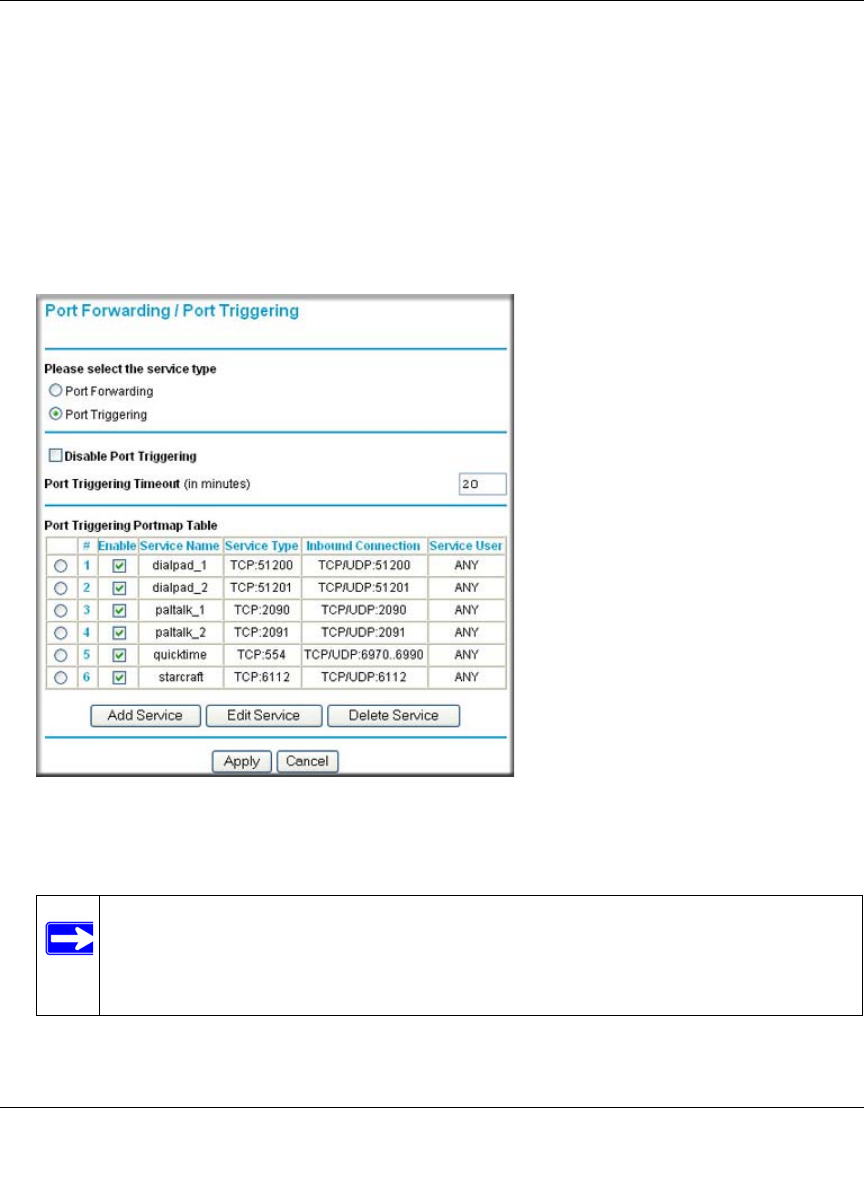Click the paltalk_2 service name cell

[x=180, y=632]
